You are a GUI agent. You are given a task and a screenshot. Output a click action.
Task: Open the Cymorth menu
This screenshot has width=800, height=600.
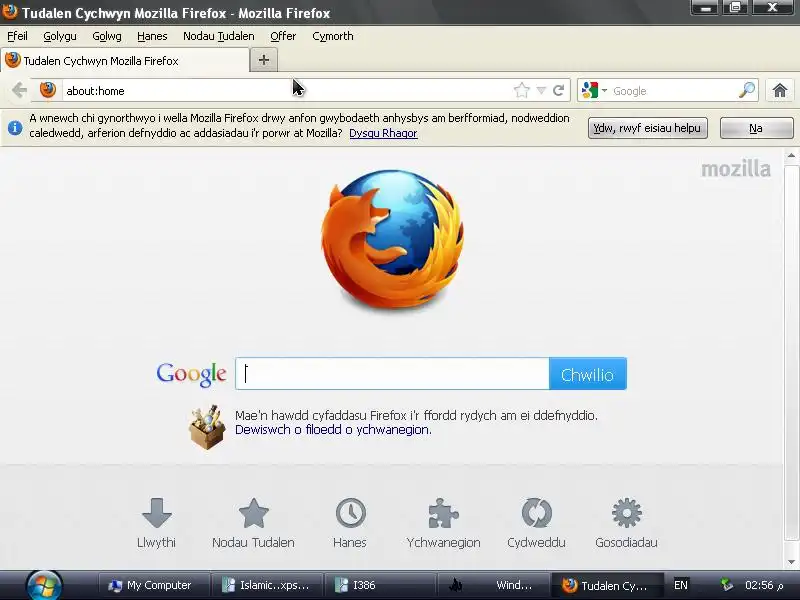pos(333,36)
